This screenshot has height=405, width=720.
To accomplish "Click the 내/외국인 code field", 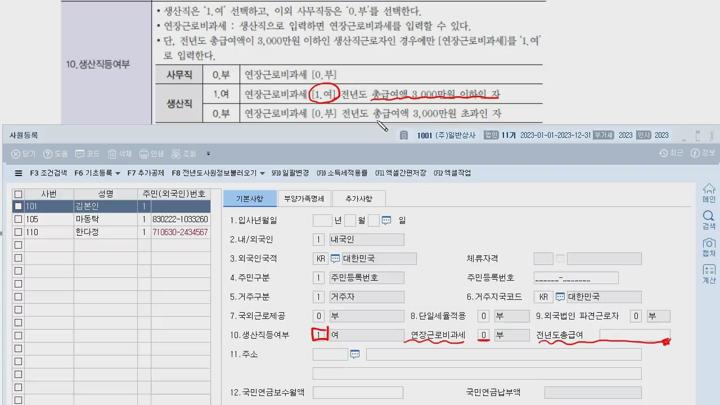I will pyautogui.click(x=318, y=240).
